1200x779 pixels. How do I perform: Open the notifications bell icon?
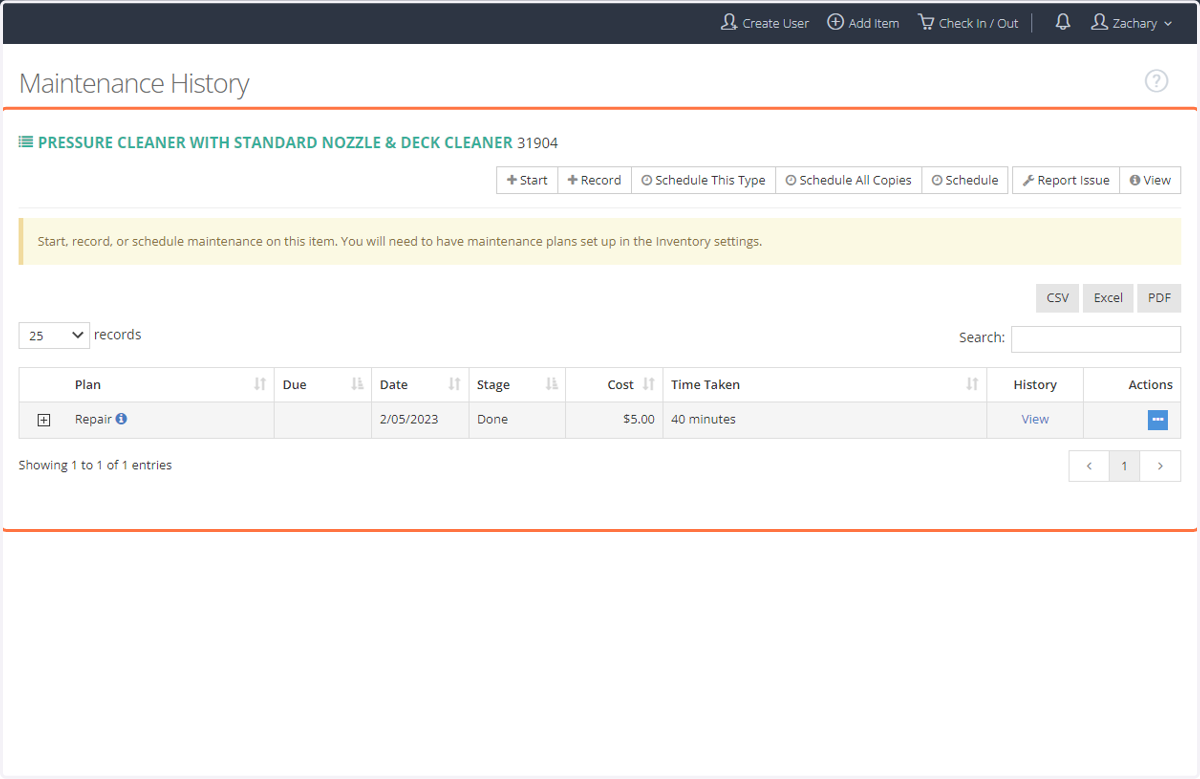click(x=1063, y=22)
